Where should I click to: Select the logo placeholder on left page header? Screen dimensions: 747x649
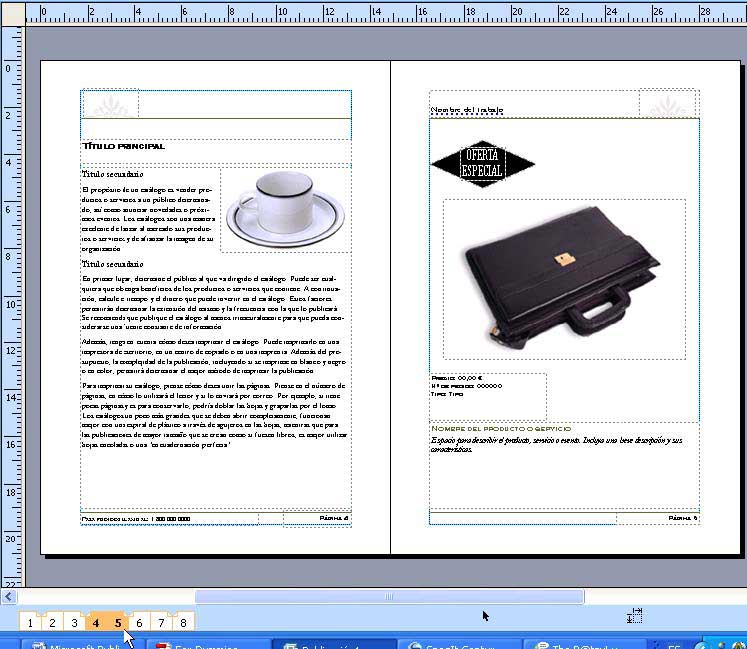tap(111, 104)
